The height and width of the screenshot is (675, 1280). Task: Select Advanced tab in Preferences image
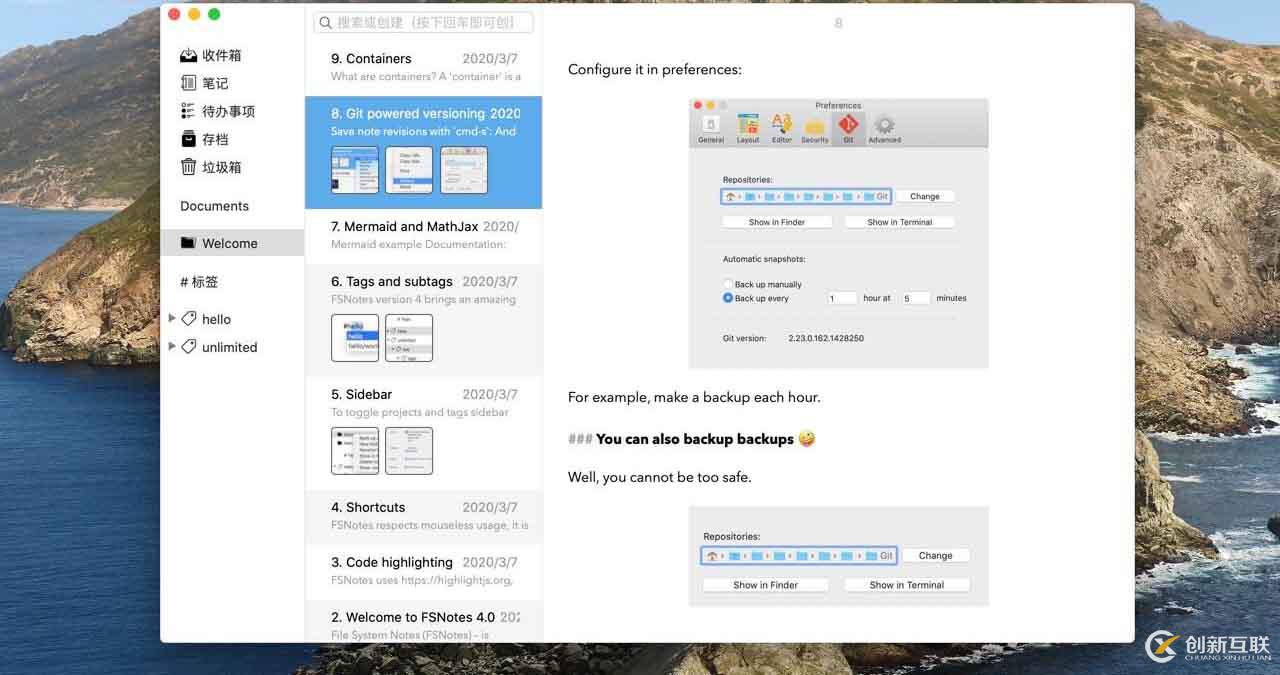coord(884,129)
